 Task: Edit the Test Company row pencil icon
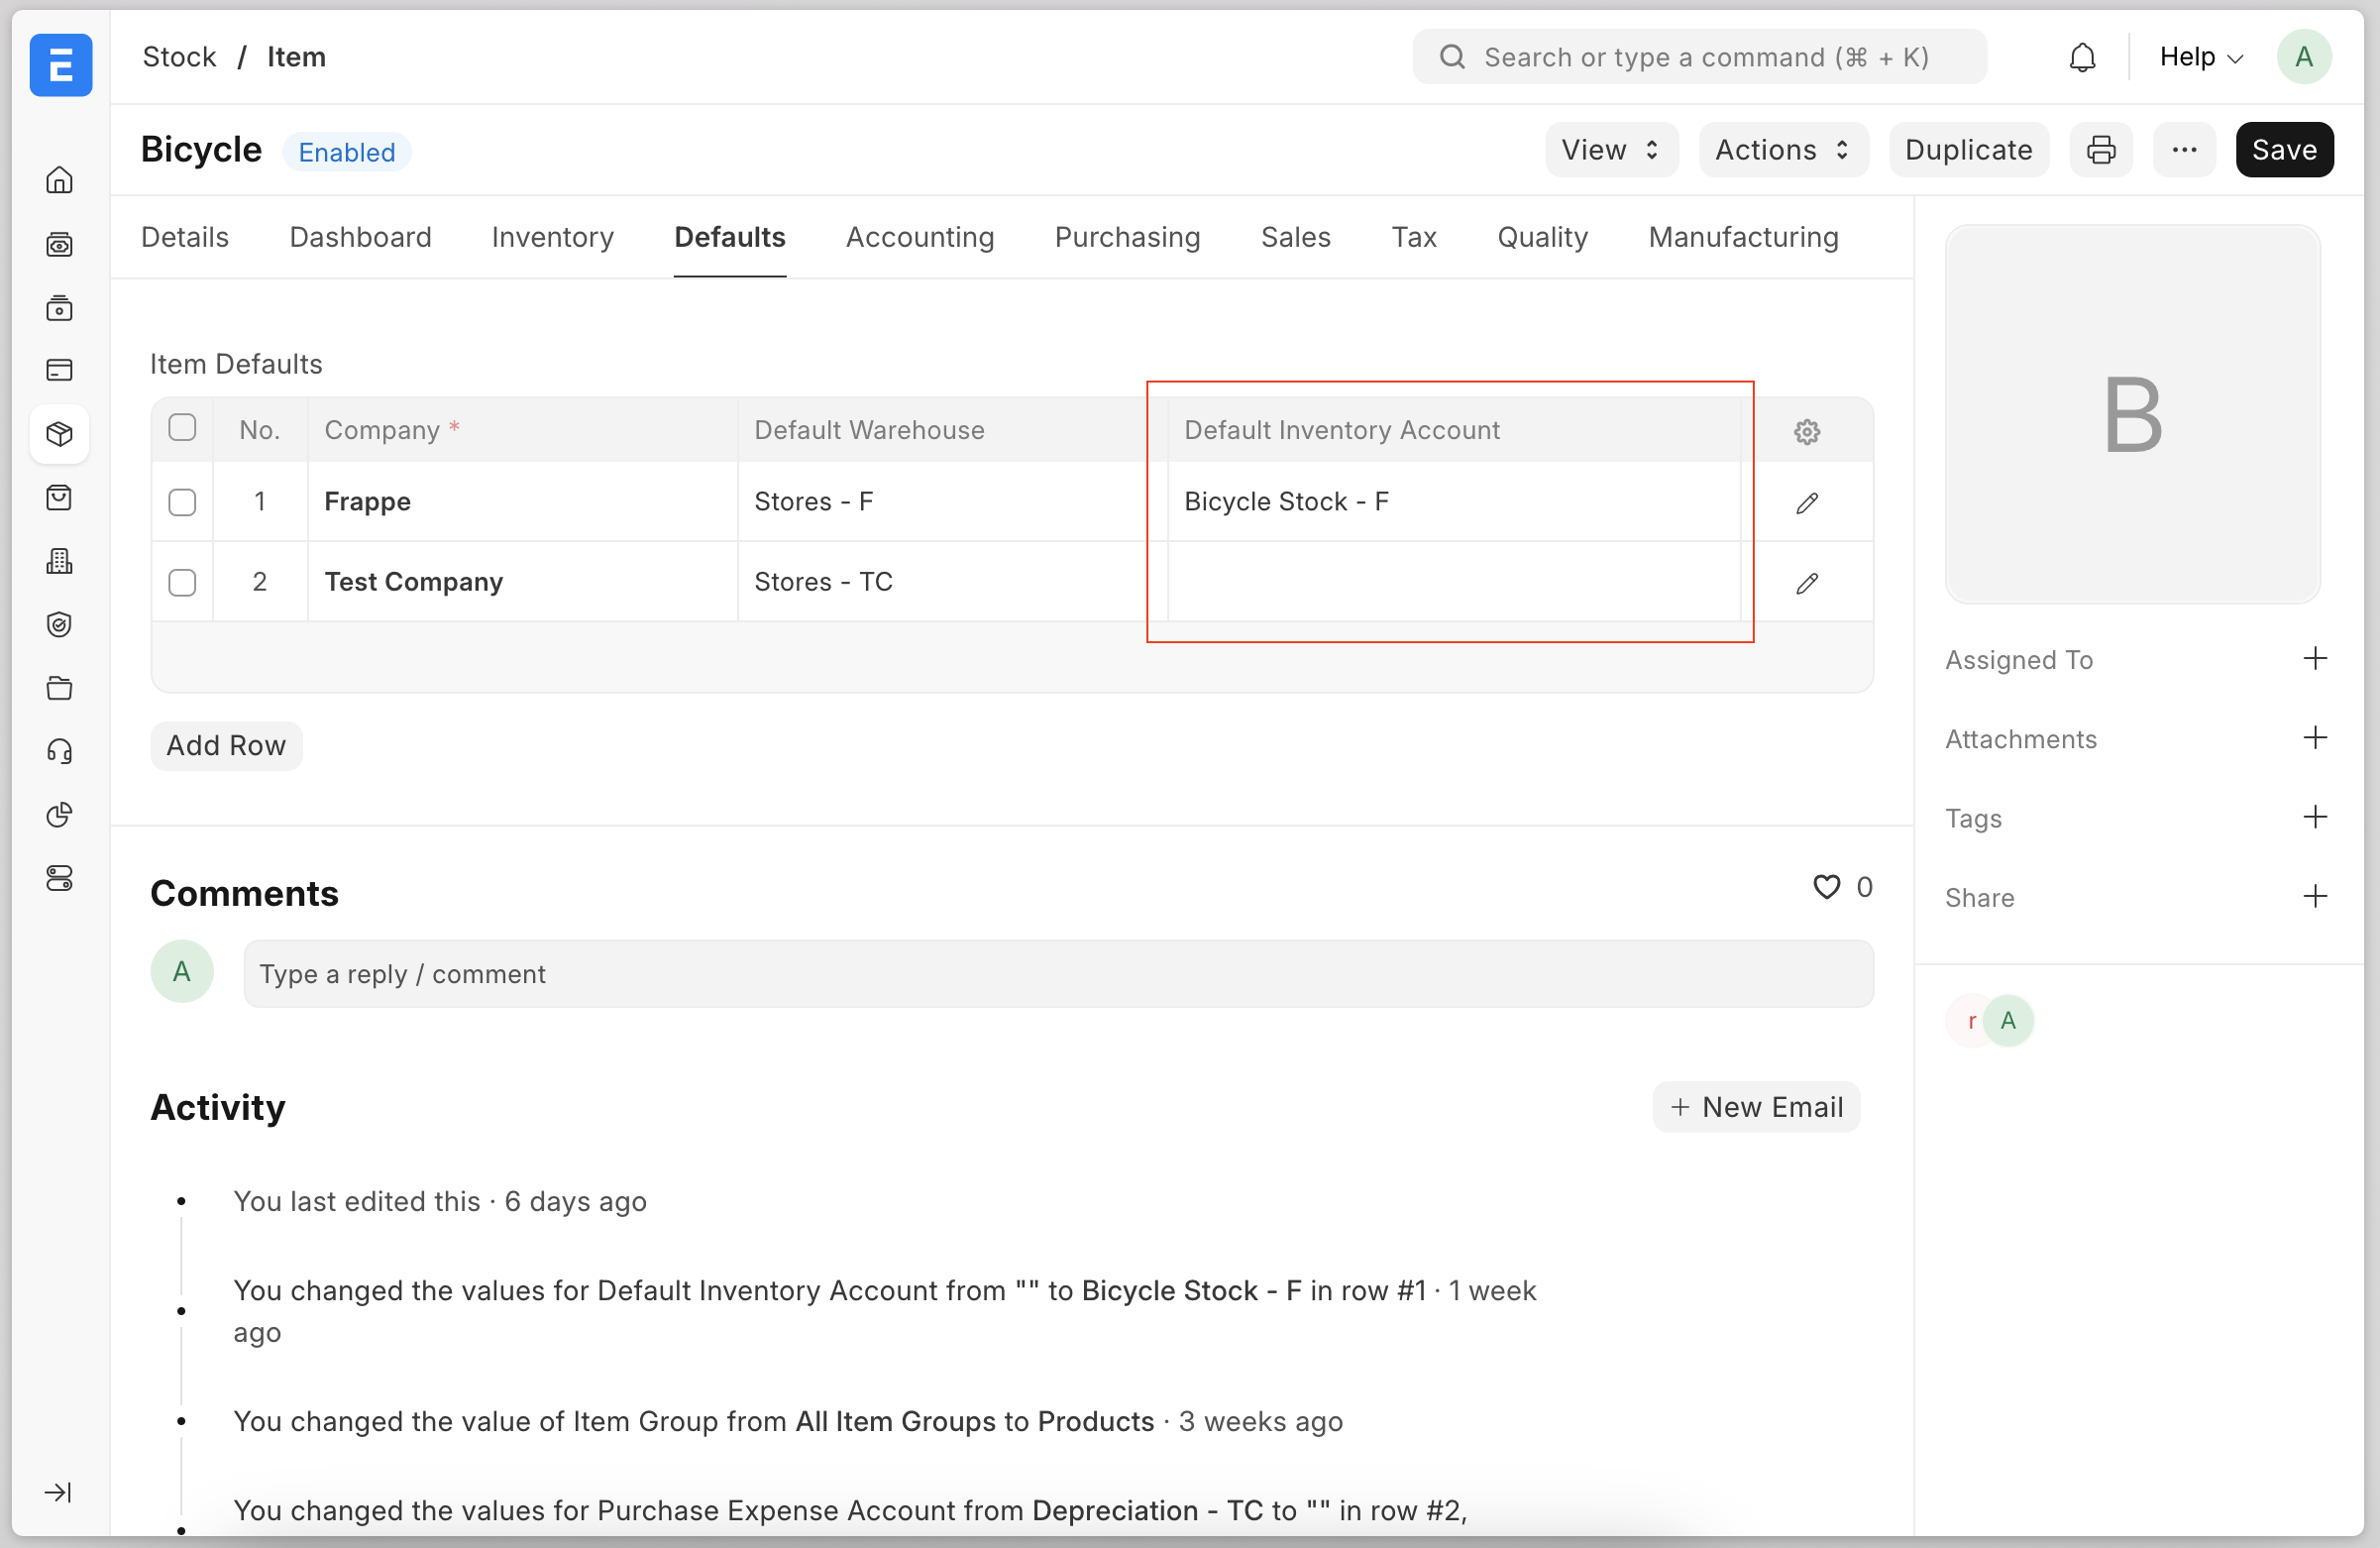tap(1806, 583)
